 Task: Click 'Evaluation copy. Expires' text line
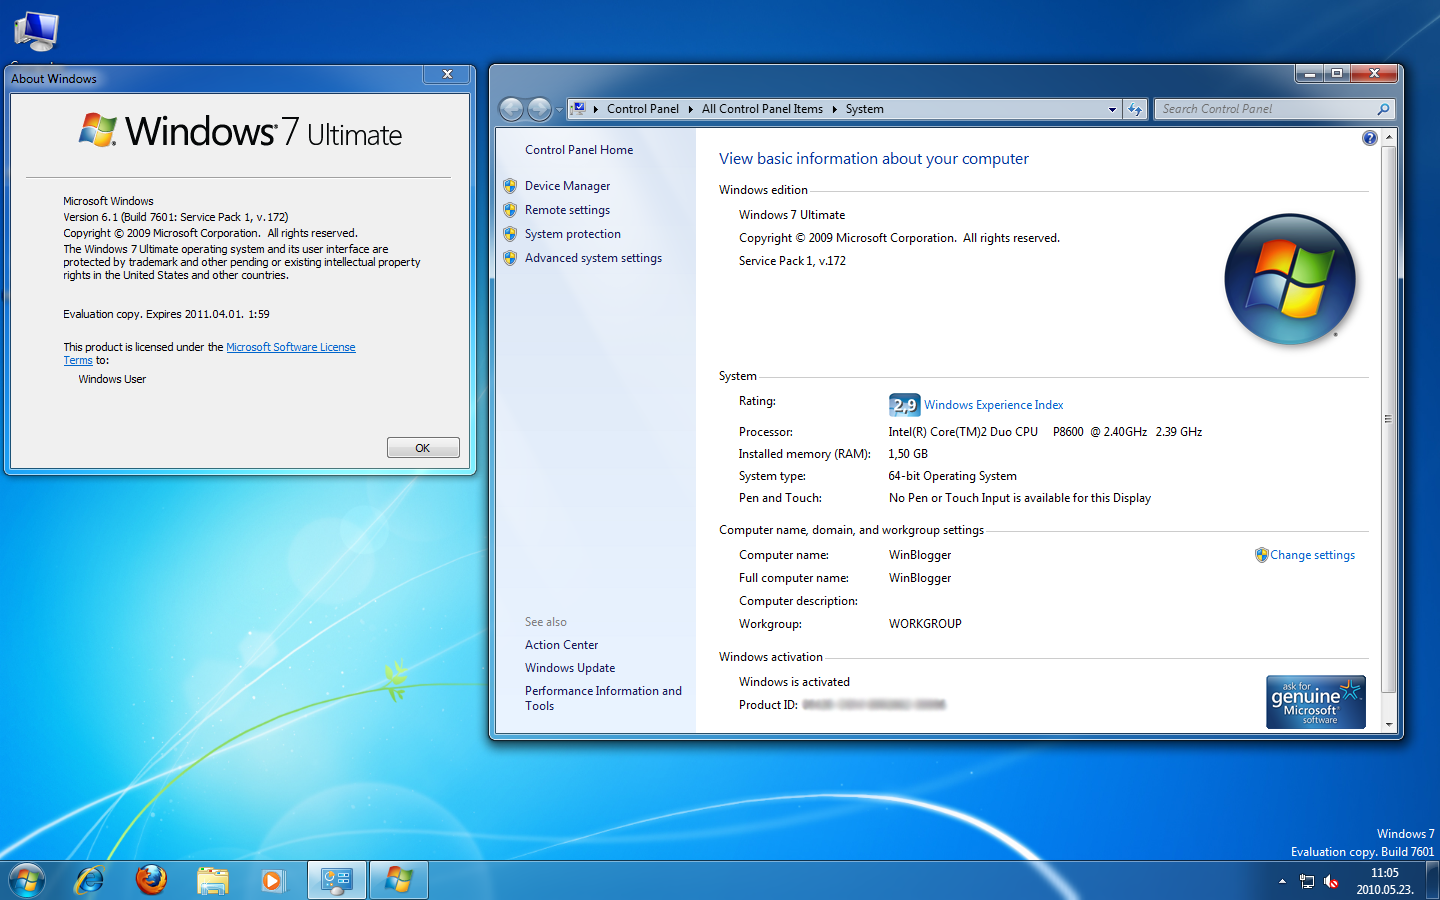point(166,314)
